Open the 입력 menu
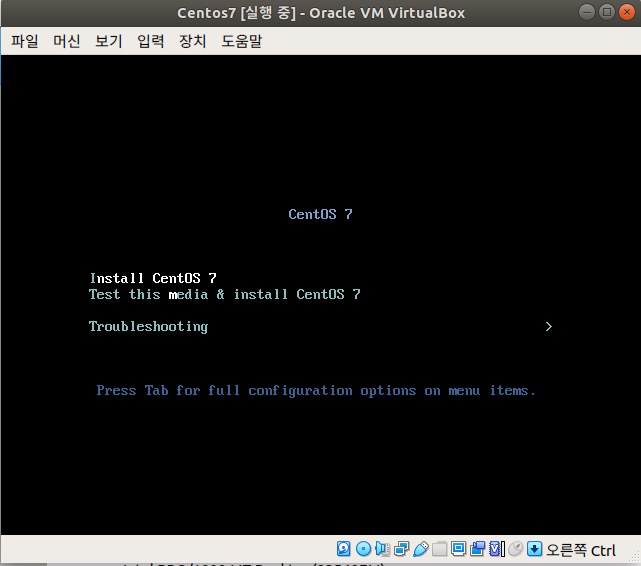 (x=151, y=41)
